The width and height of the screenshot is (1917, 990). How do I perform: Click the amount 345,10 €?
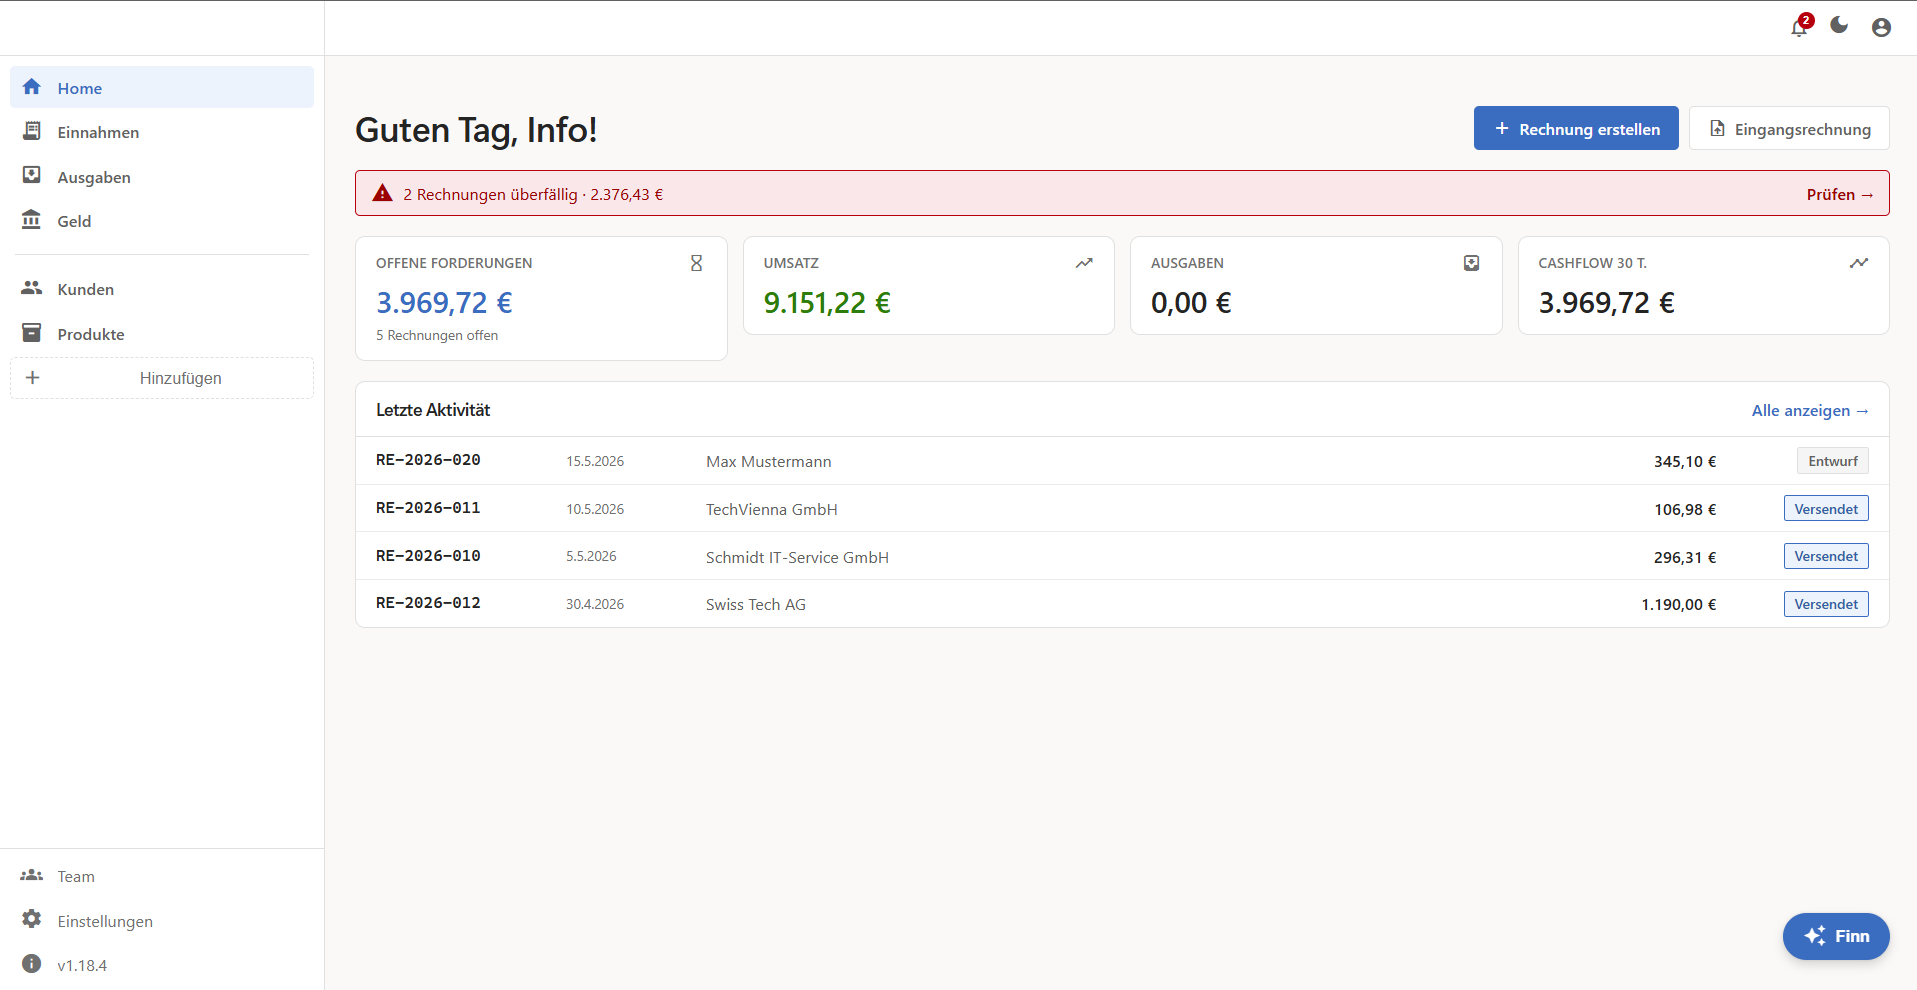pos(1684,461)
